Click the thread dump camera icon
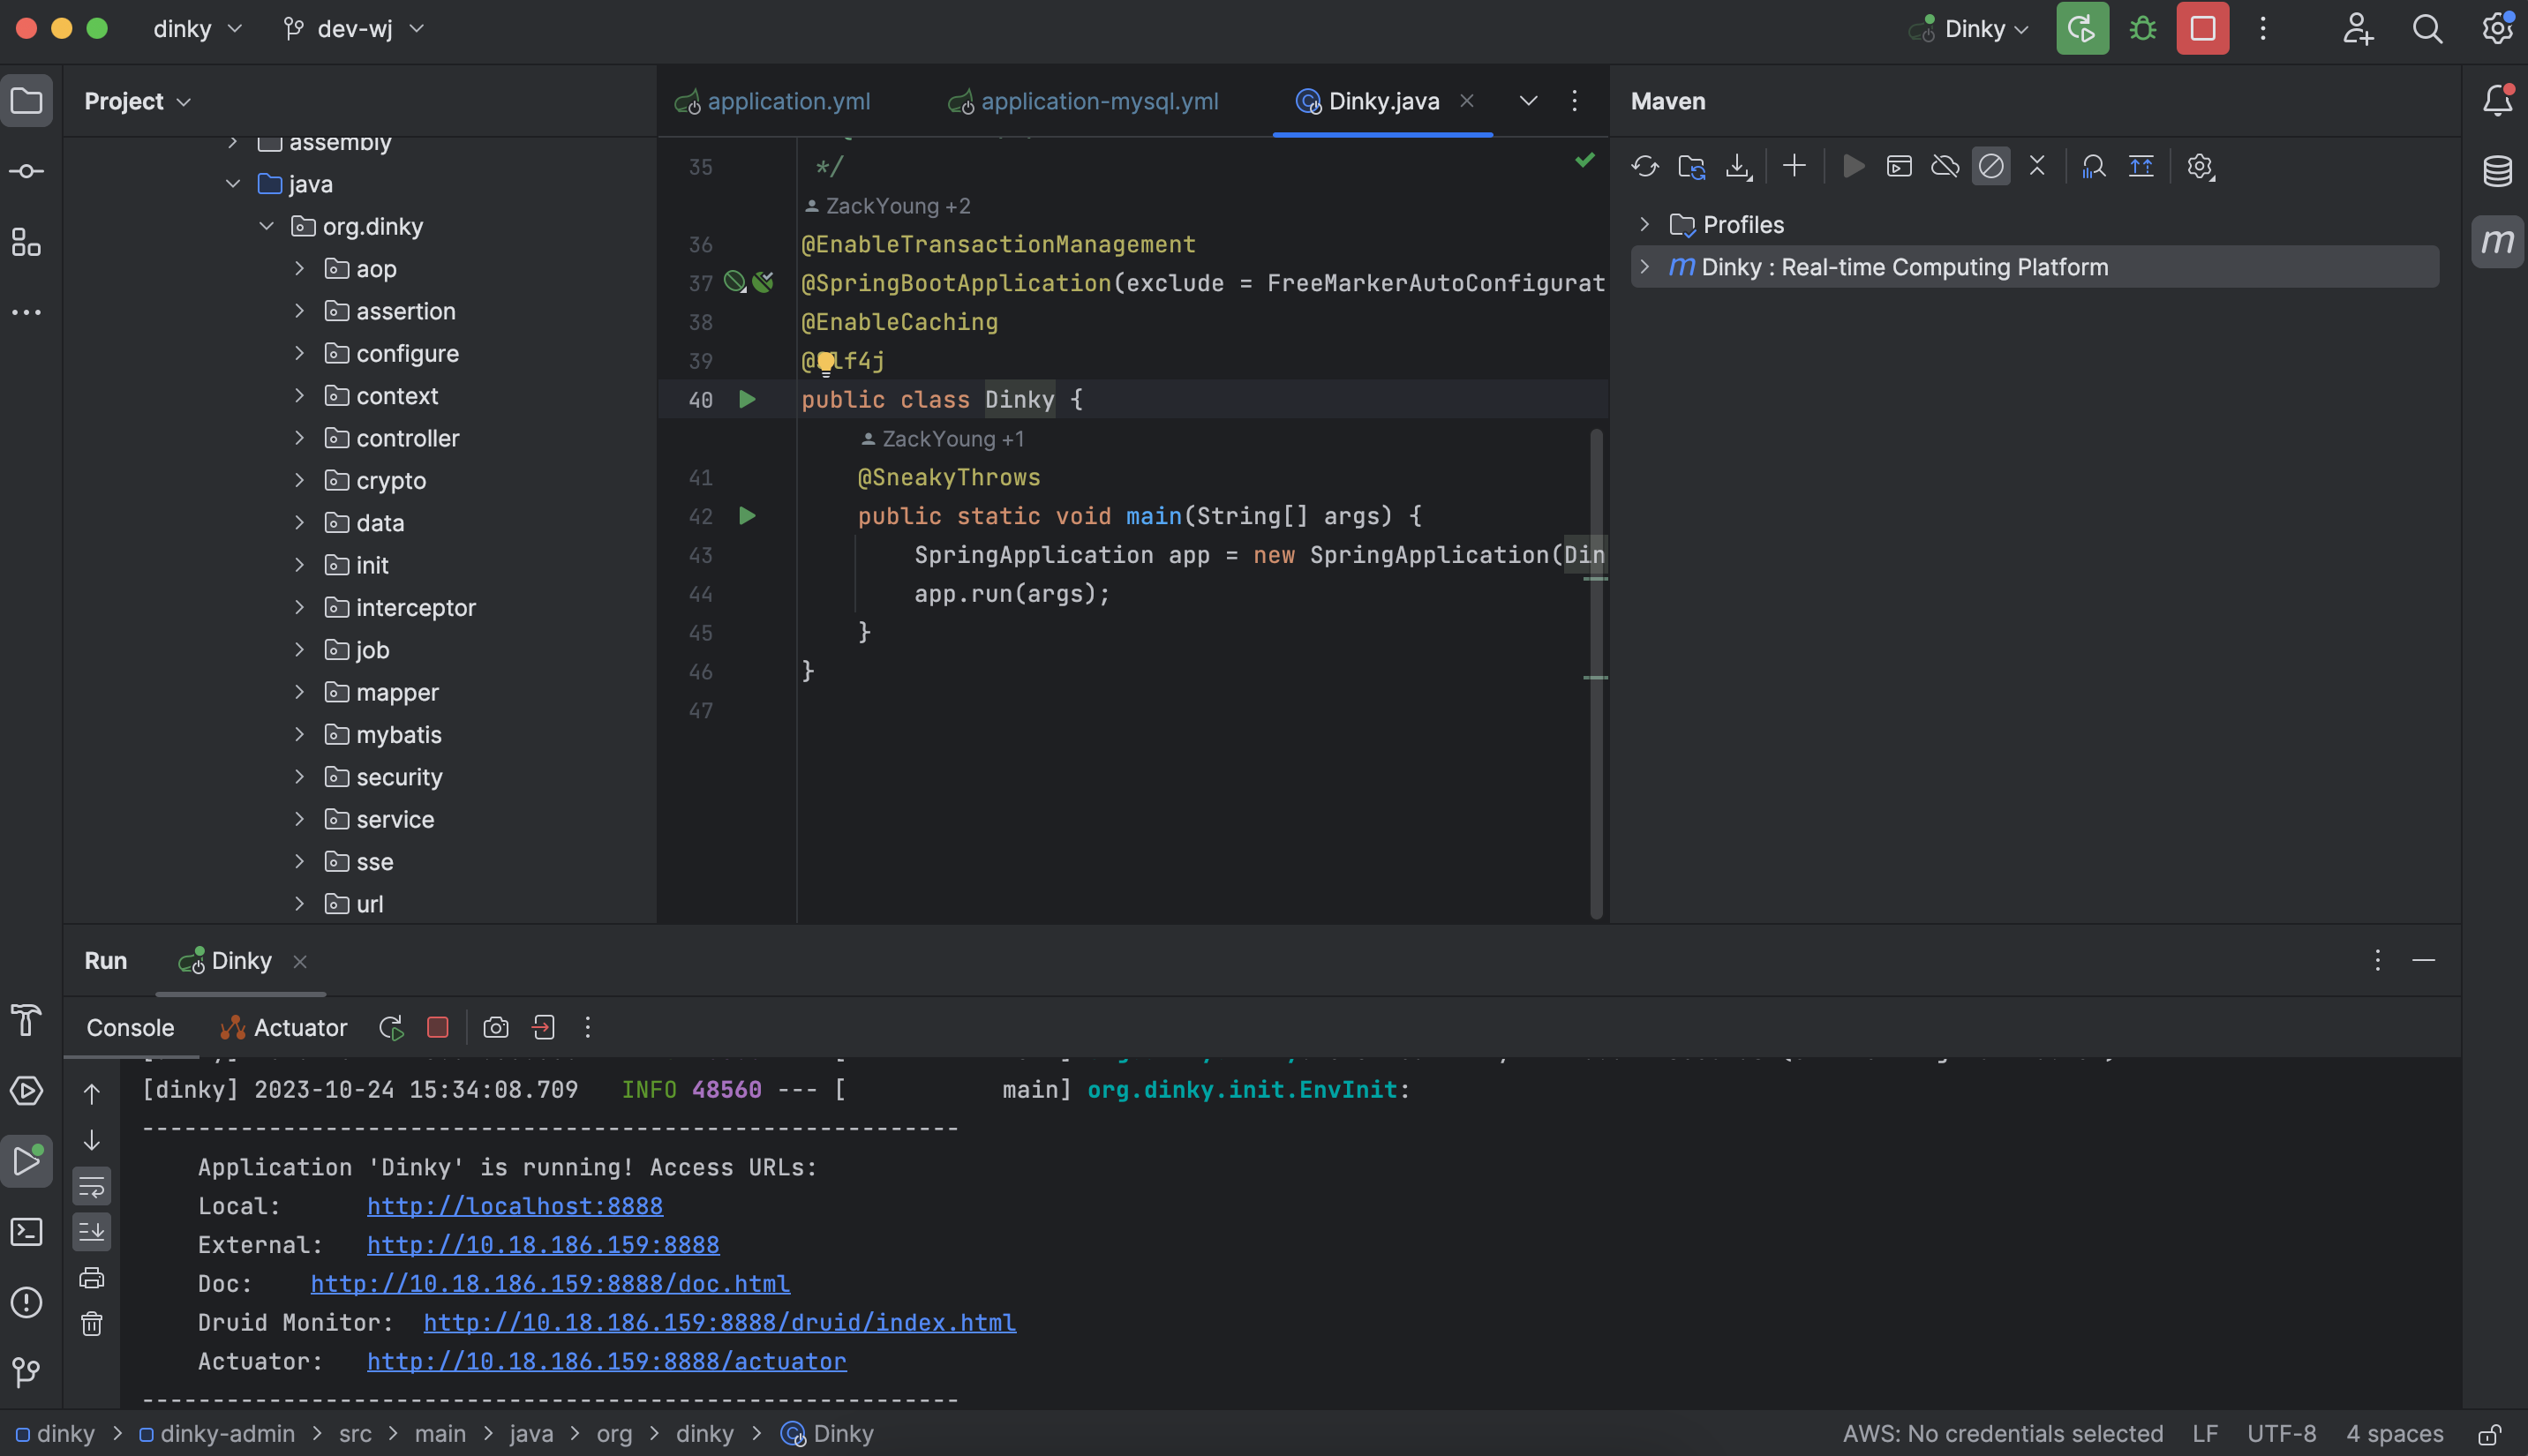The image size is (2528, 1456). pyautogui.click(x=495, y=1027)
